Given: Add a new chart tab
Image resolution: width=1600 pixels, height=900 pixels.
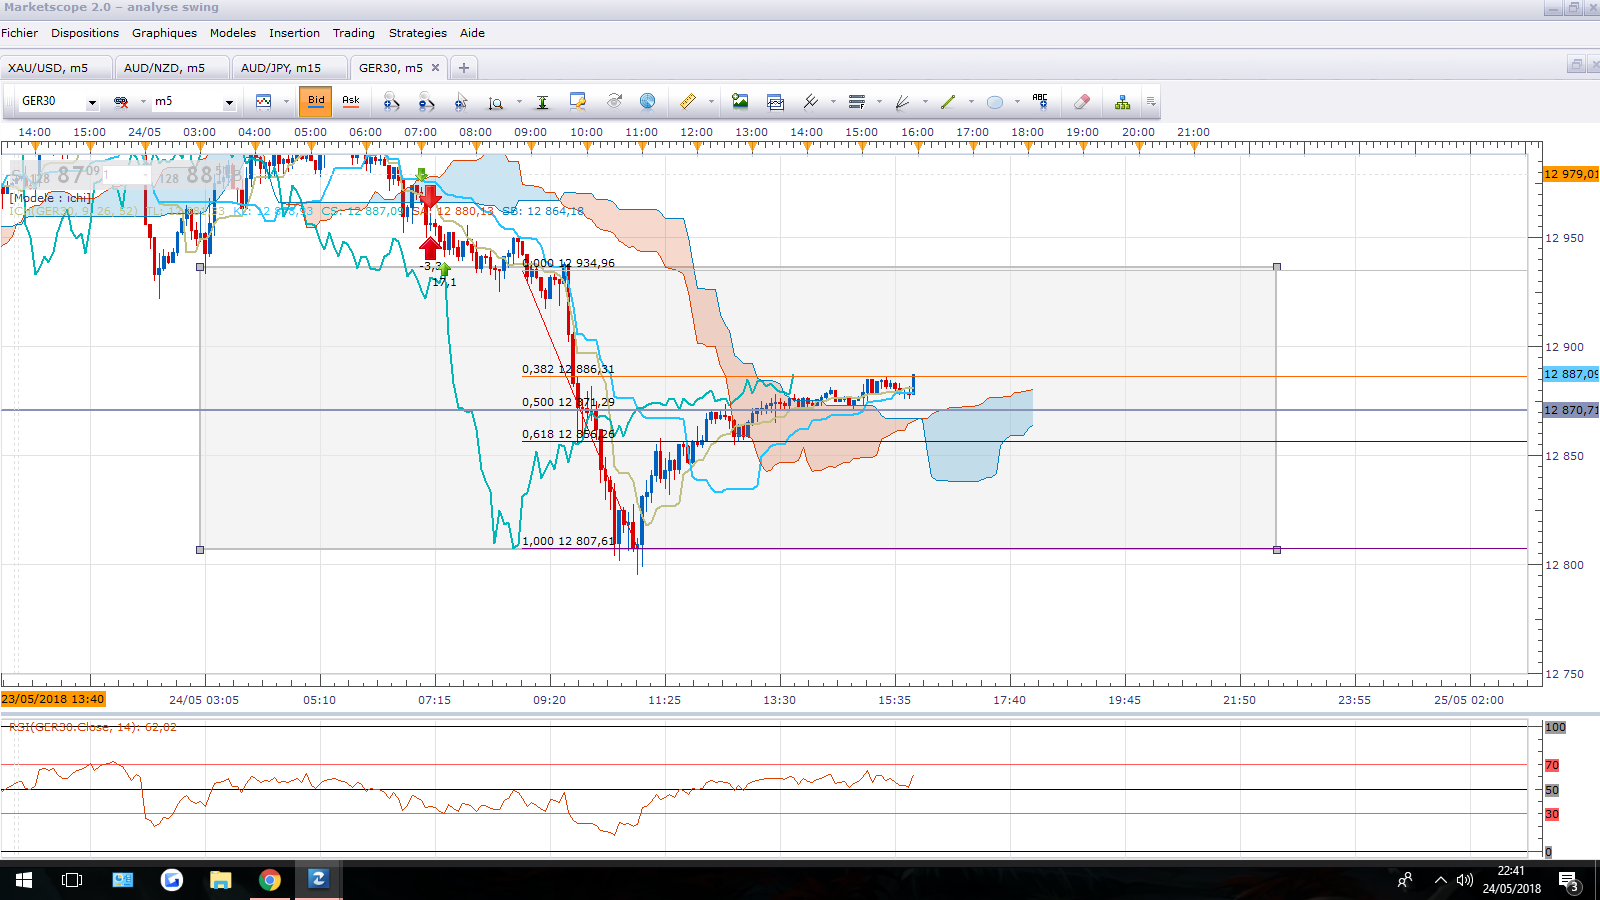Looking at the screenshot, I should click(x=464, y=68).
